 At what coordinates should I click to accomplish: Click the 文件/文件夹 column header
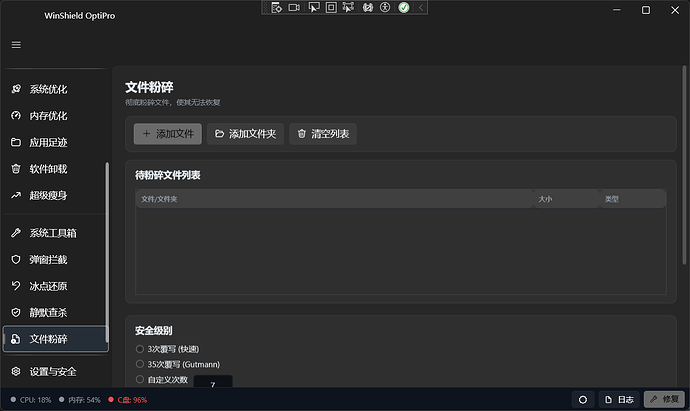[334, 199]
